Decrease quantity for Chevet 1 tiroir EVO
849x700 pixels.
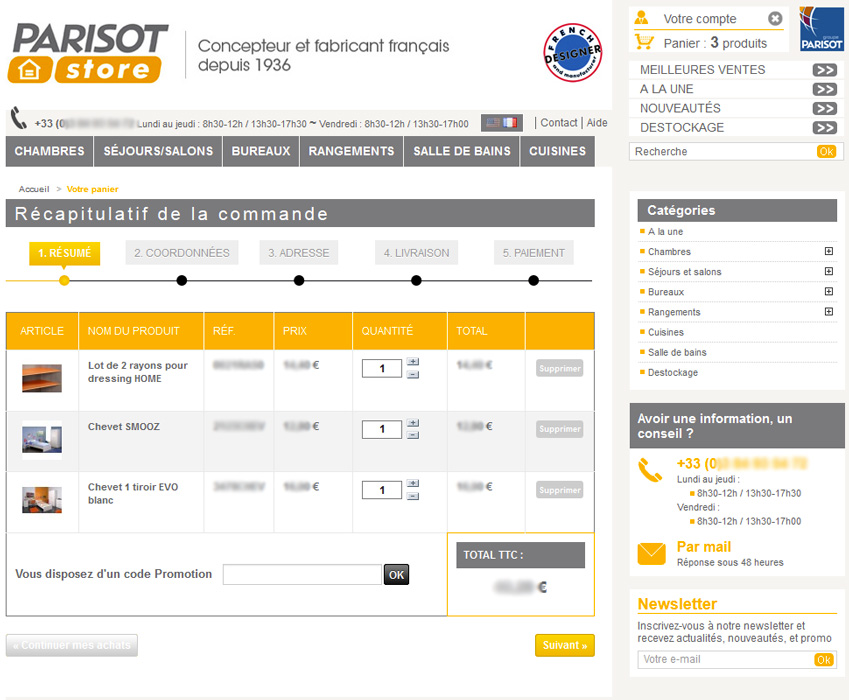click(413, 496)
